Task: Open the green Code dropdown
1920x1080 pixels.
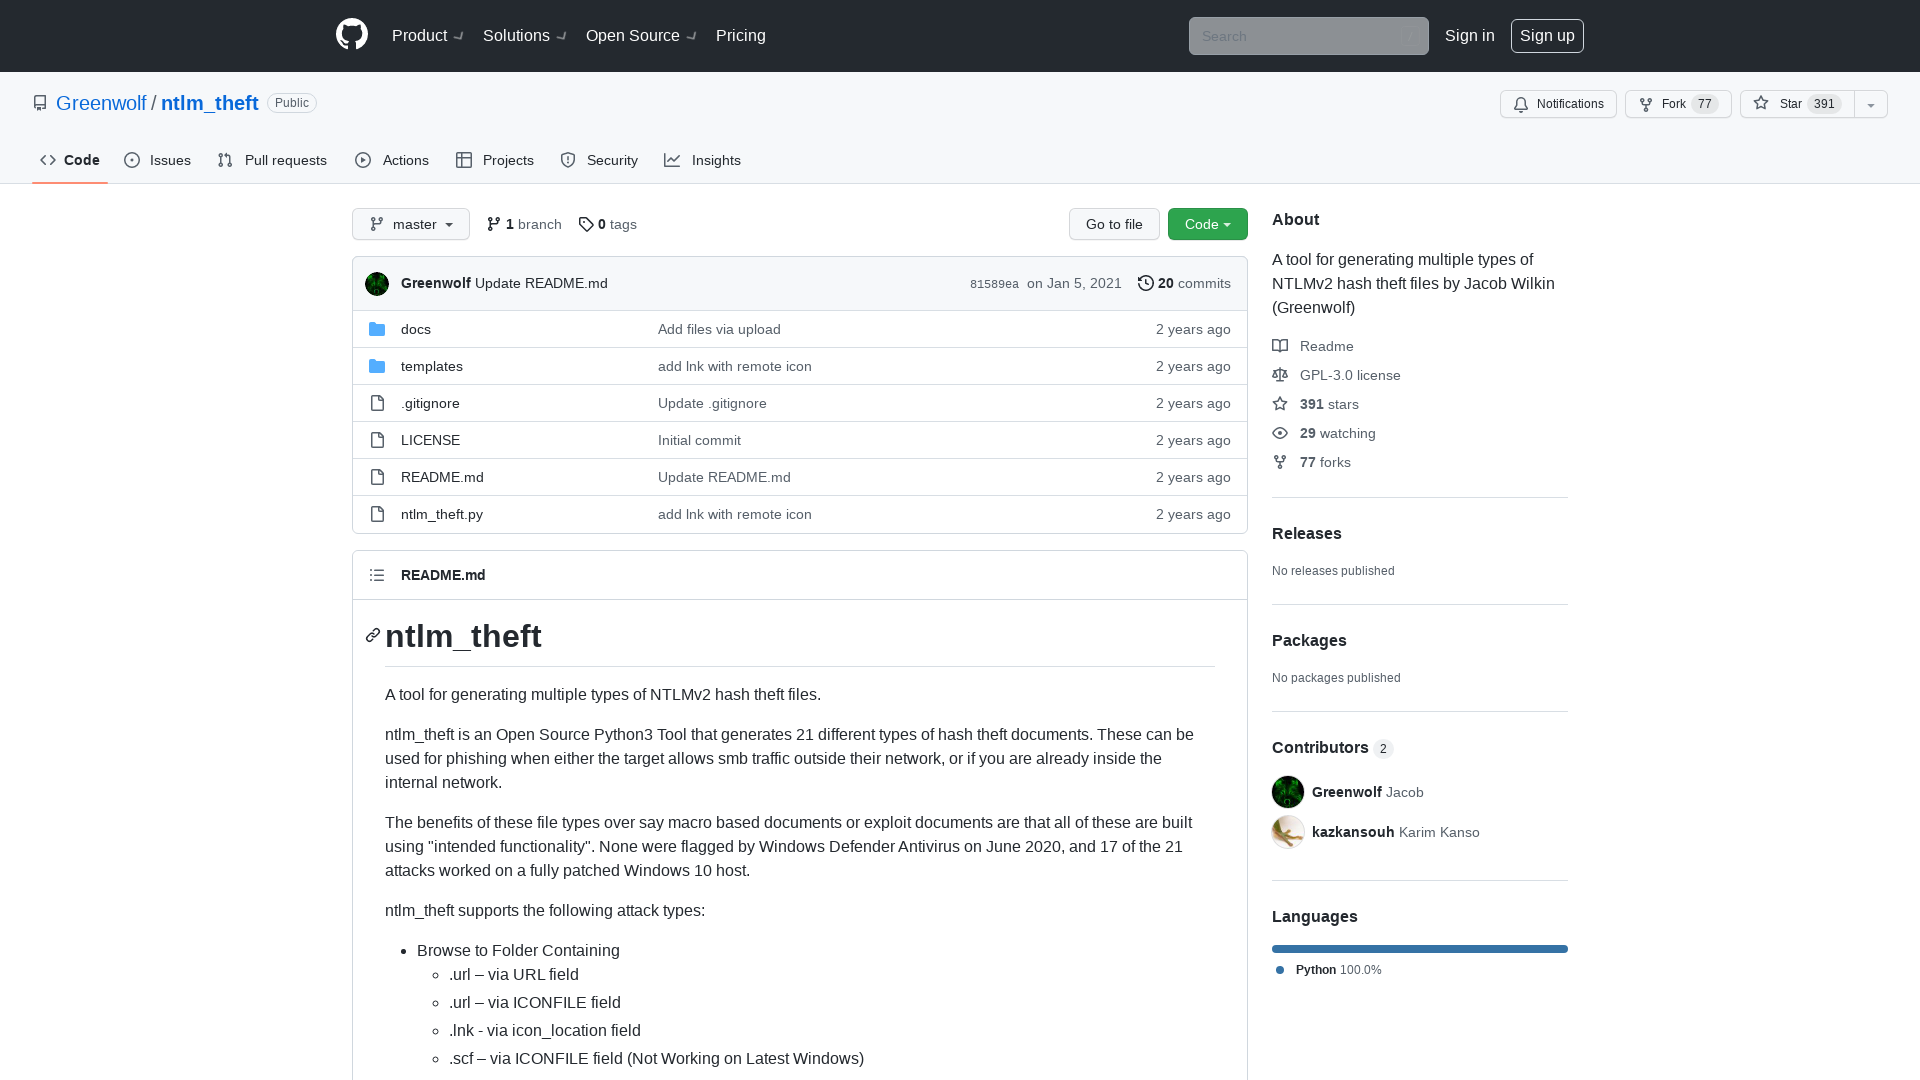Action: coord(1207,224)
